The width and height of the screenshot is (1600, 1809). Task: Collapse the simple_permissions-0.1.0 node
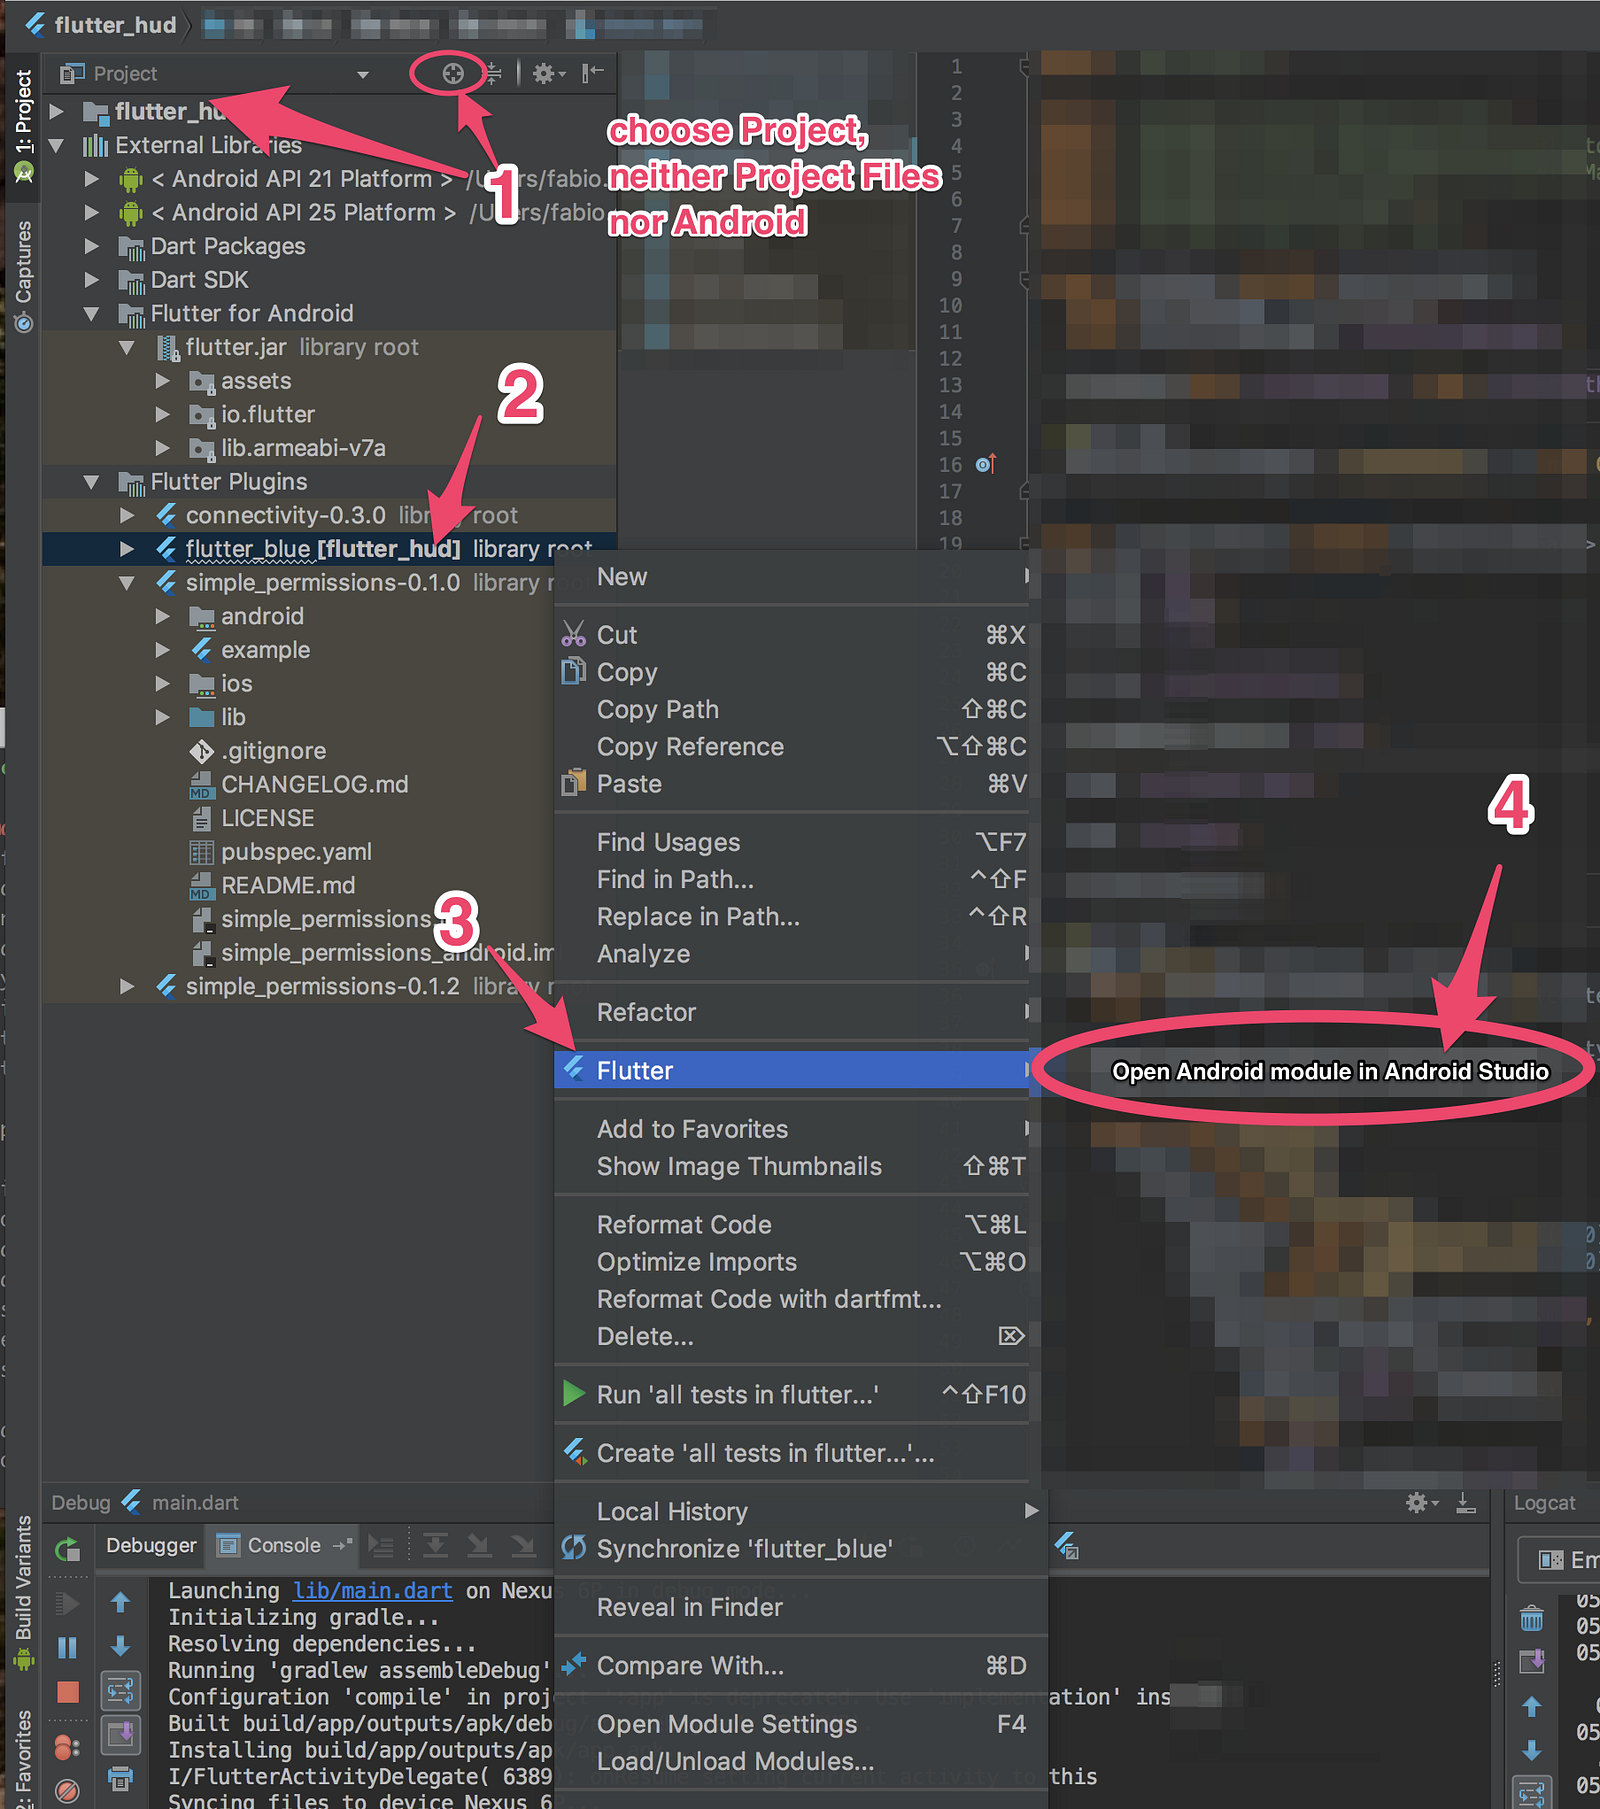click(127, 583)
